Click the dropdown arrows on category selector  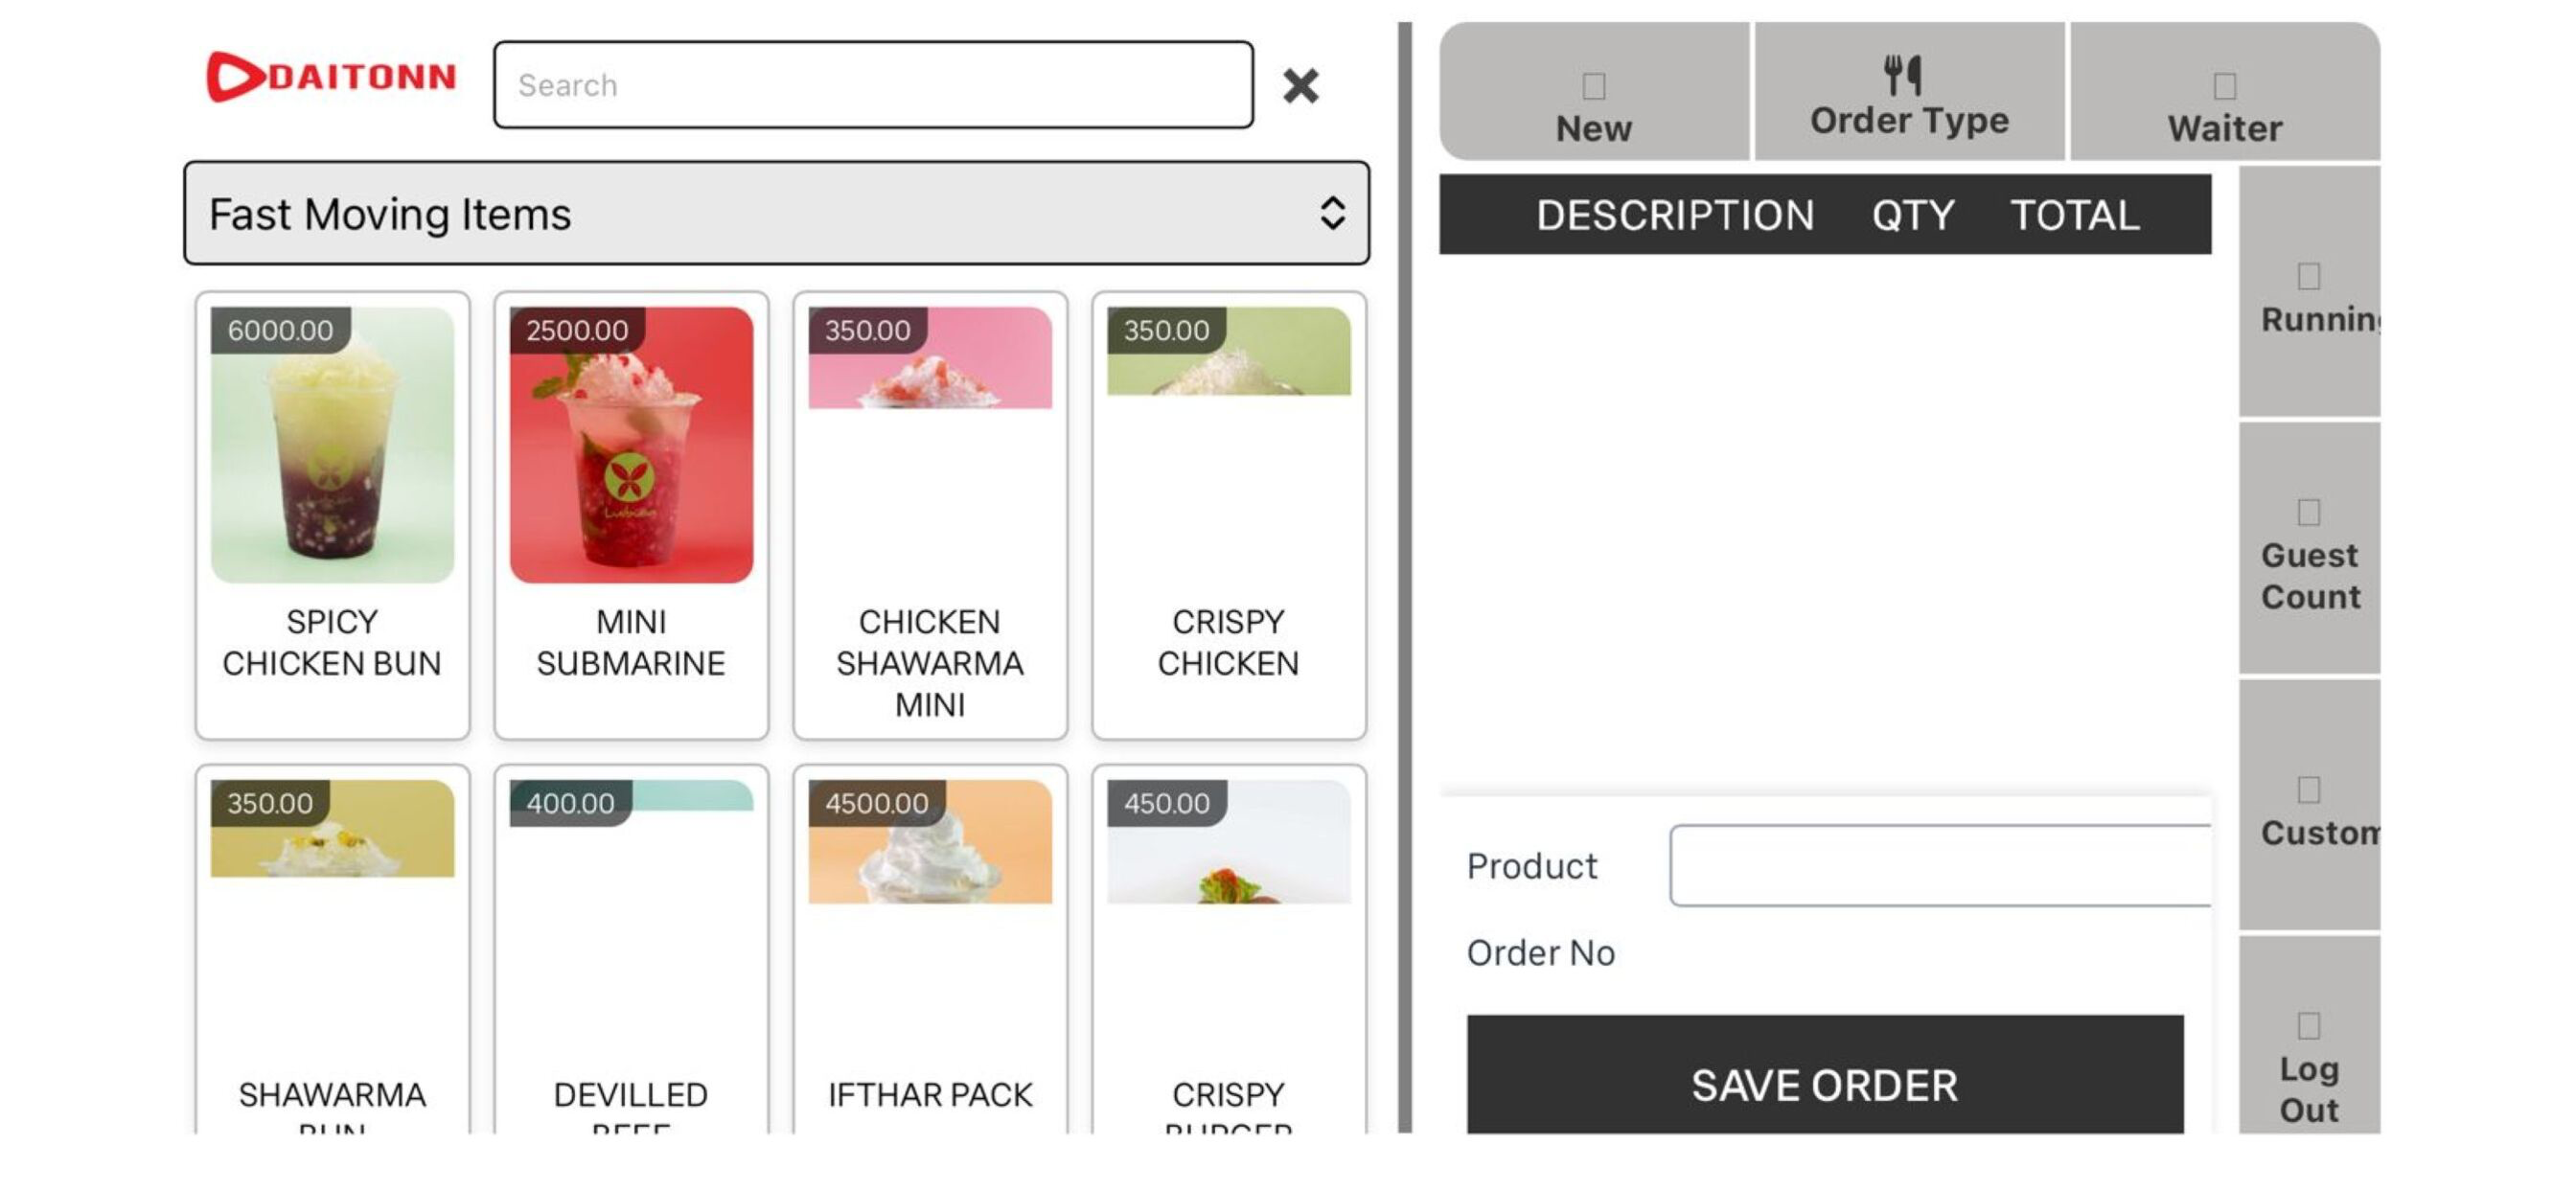point(1332,213)
